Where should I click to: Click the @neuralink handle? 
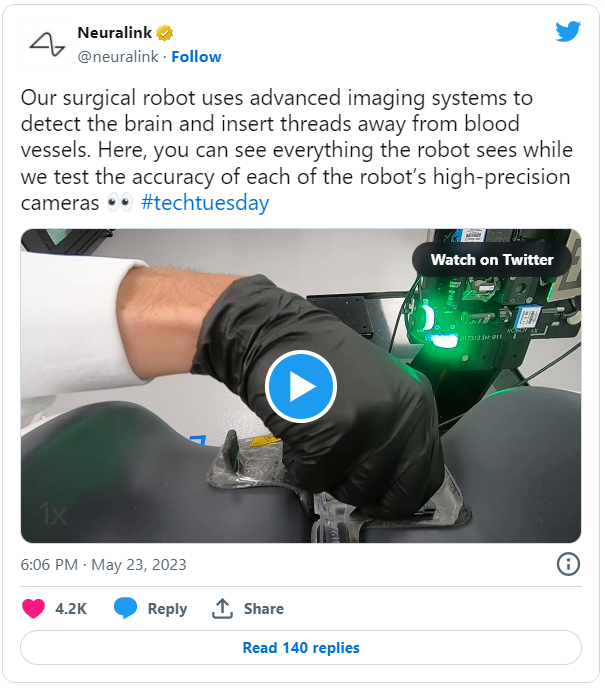(x=118, y=57)
